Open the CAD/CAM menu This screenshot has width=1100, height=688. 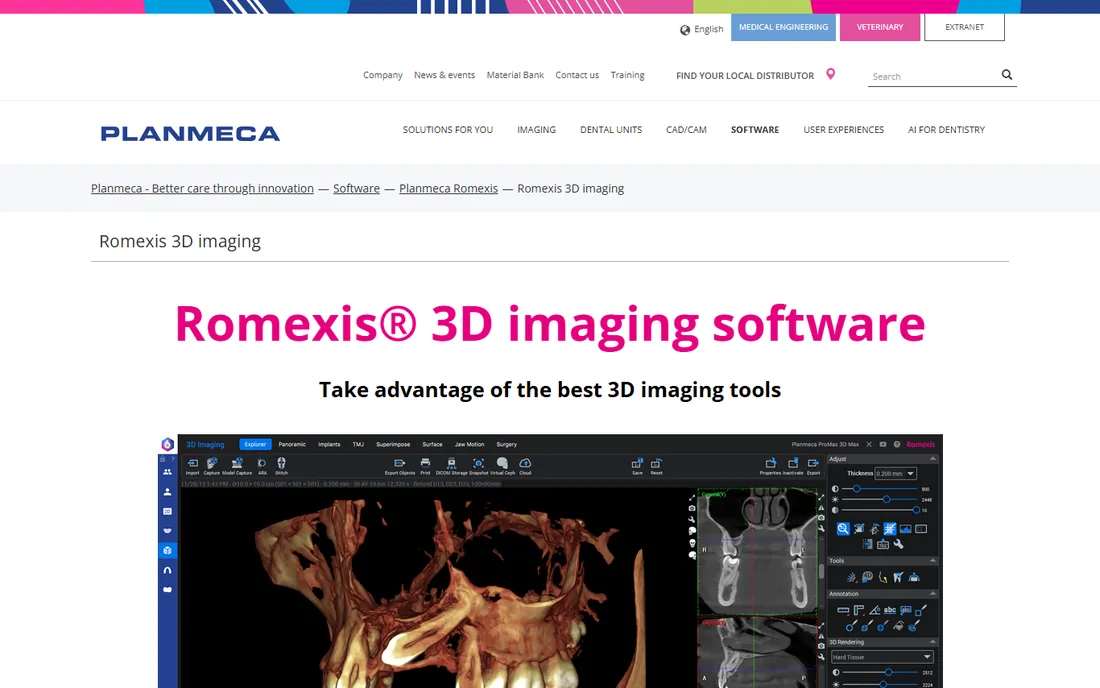coord(686,130)
